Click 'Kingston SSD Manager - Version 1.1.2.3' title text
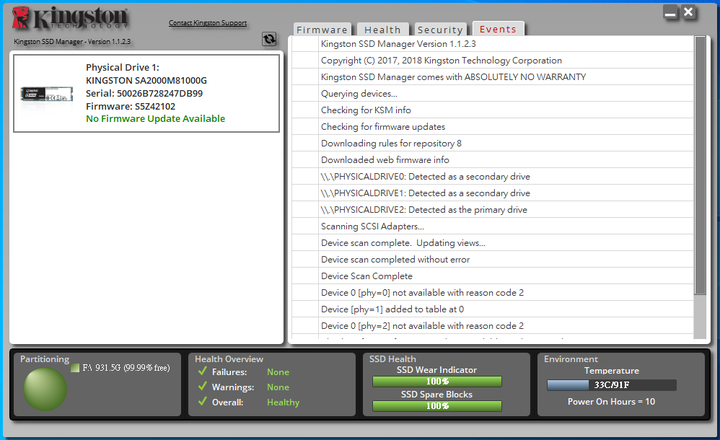 coord(72,41)
